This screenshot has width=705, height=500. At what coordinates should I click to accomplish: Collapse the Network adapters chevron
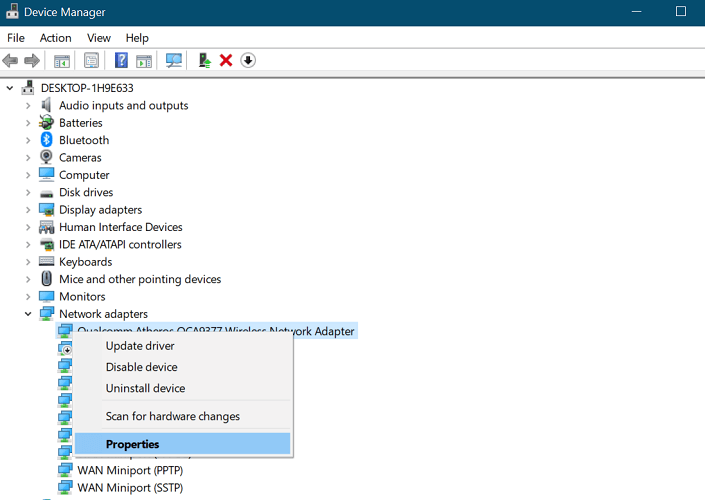point(28,314)
